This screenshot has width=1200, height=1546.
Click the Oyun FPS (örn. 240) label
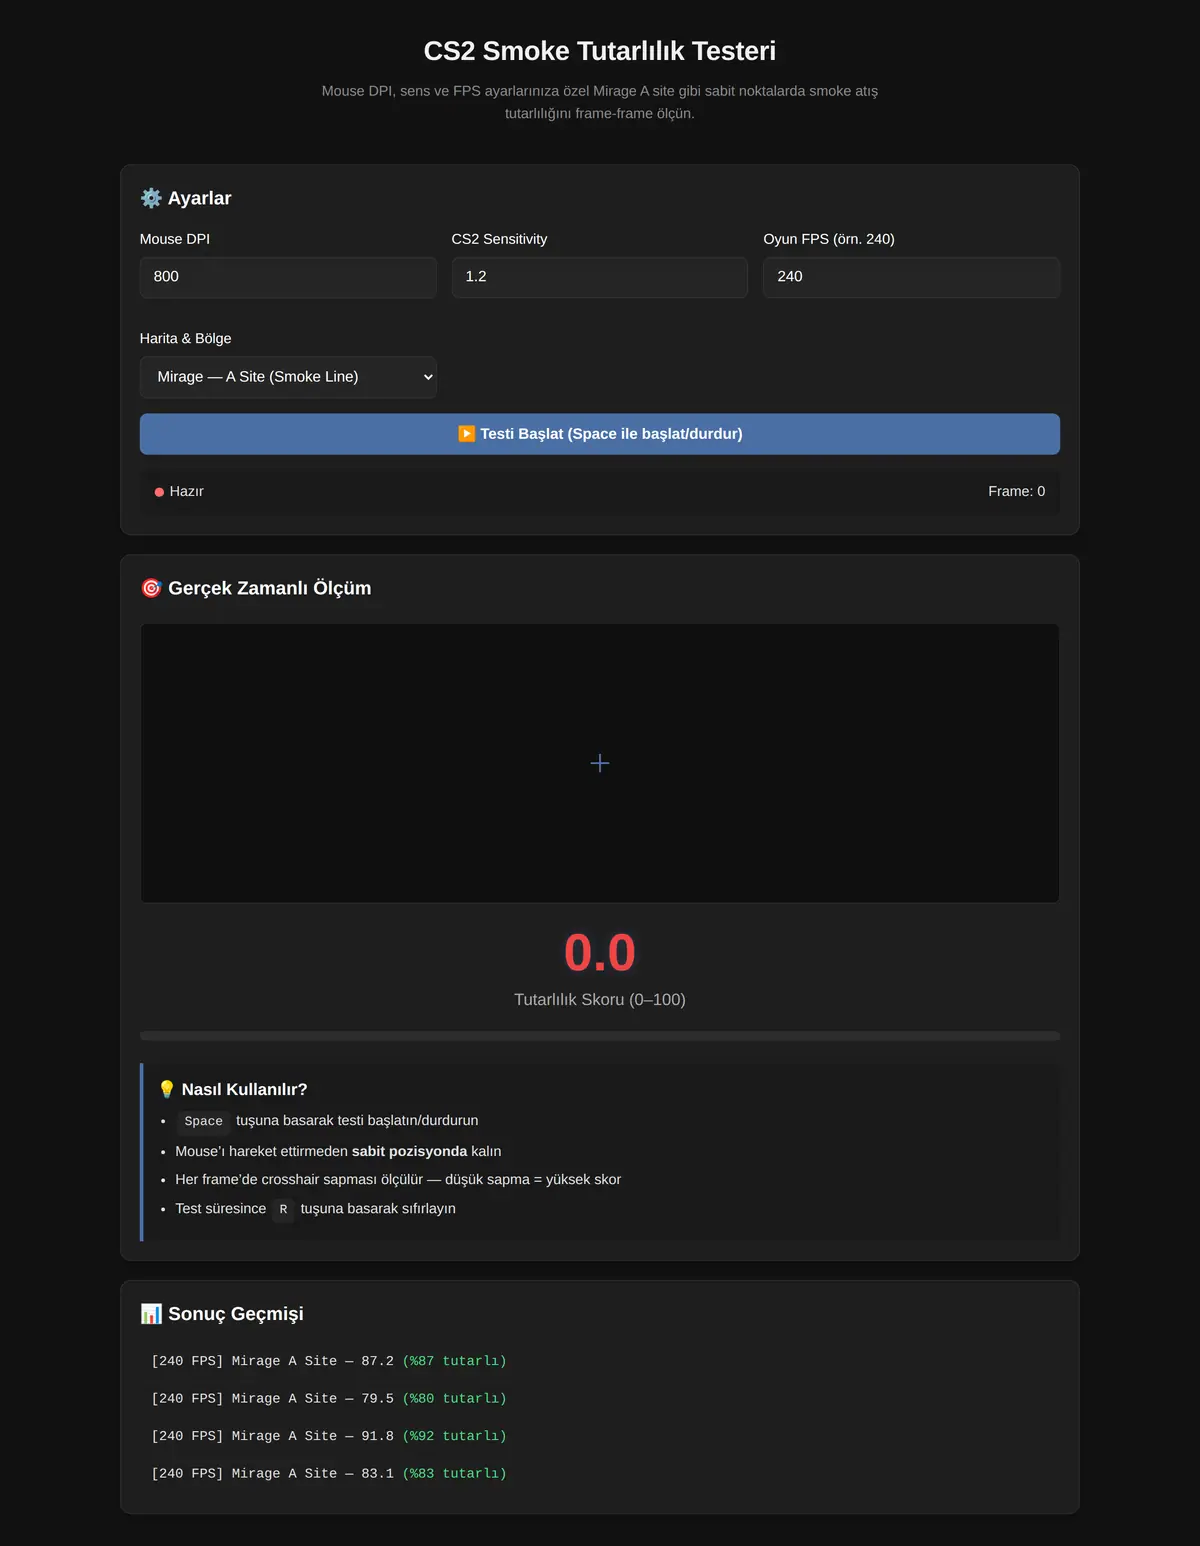tap(829, 239)
